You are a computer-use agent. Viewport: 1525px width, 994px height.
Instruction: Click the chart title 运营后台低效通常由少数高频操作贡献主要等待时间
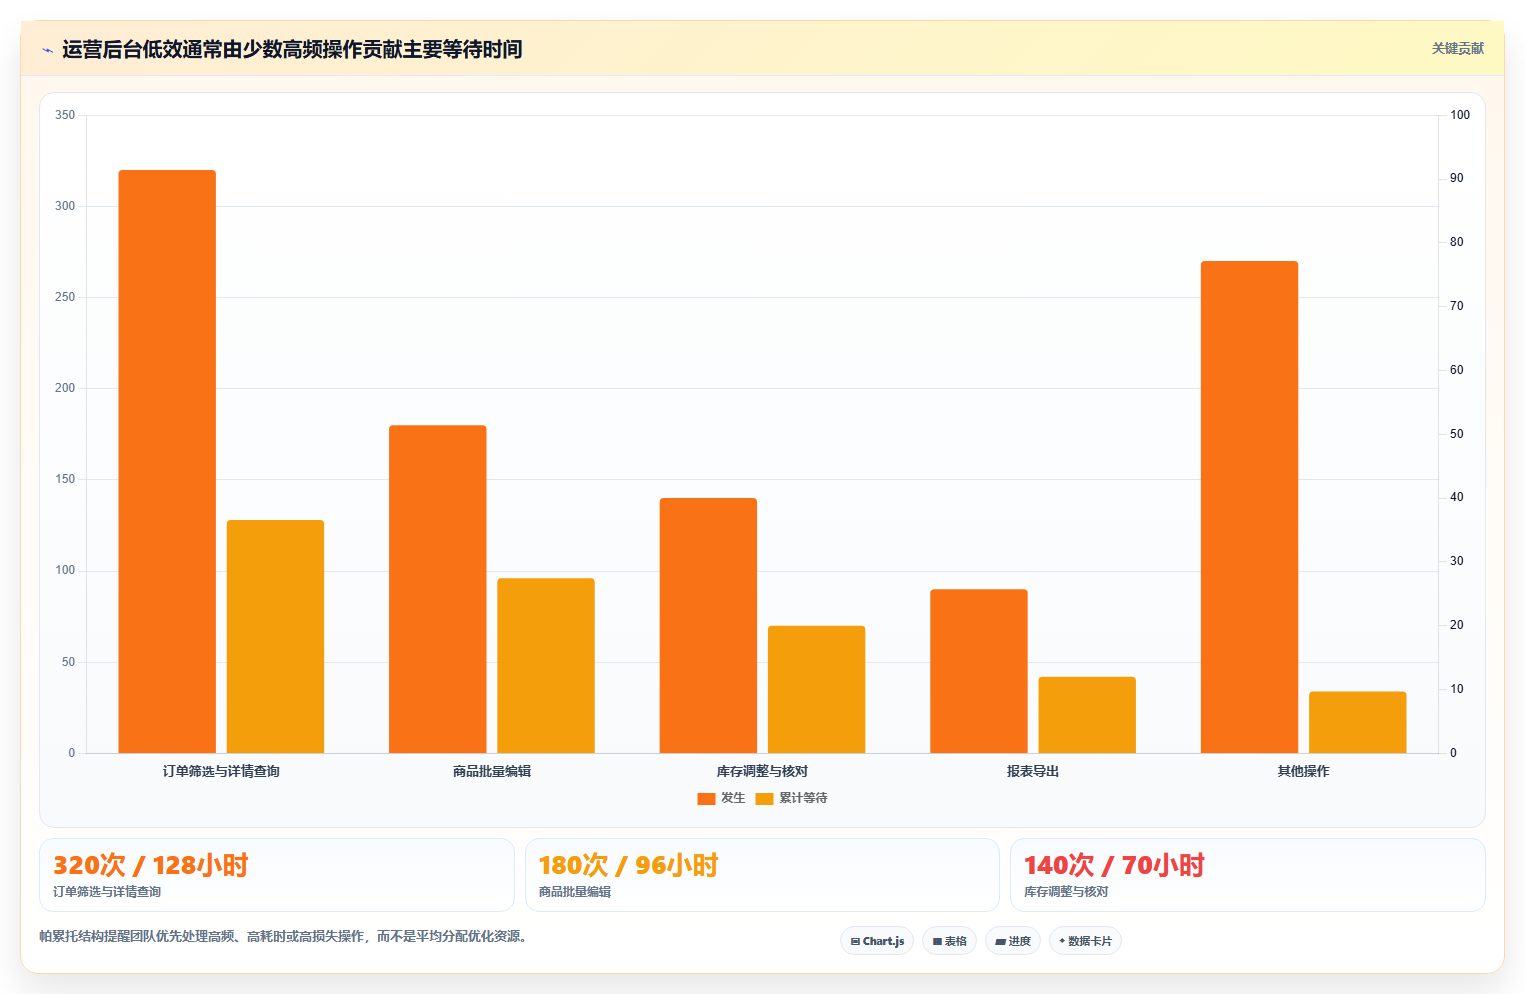coord(292,49)
